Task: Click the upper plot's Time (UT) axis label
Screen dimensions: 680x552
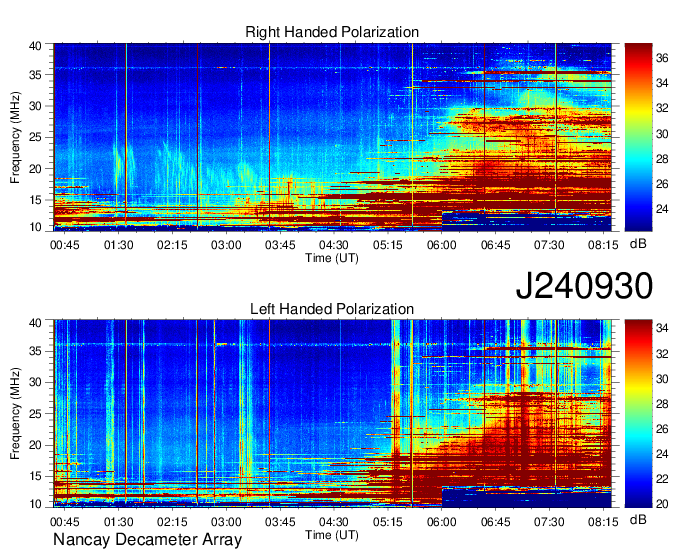Action: coord(332,258)
